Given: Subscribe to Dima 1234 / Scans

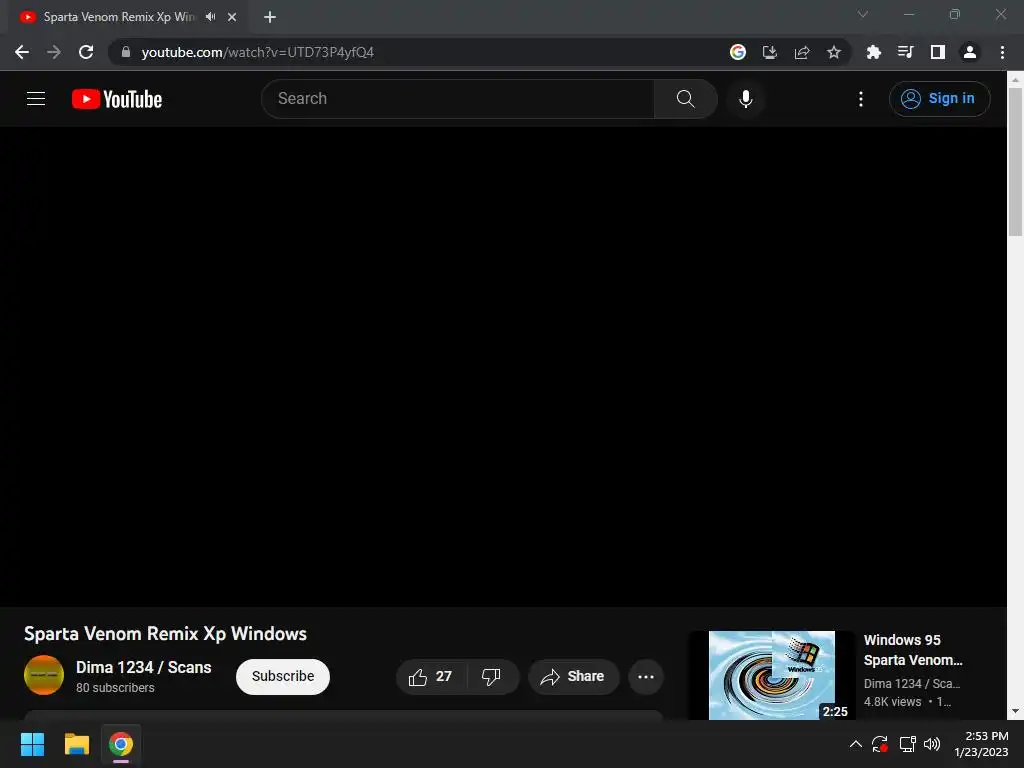Looking at the screenshot, I should [283, 677].
